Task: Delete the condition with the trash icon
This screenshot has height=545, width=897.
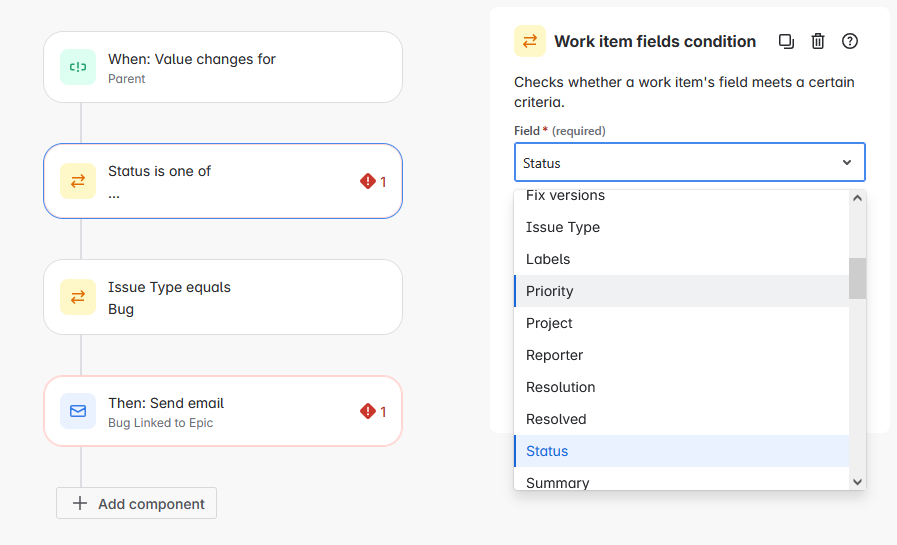Action: (x=818, y=41)
